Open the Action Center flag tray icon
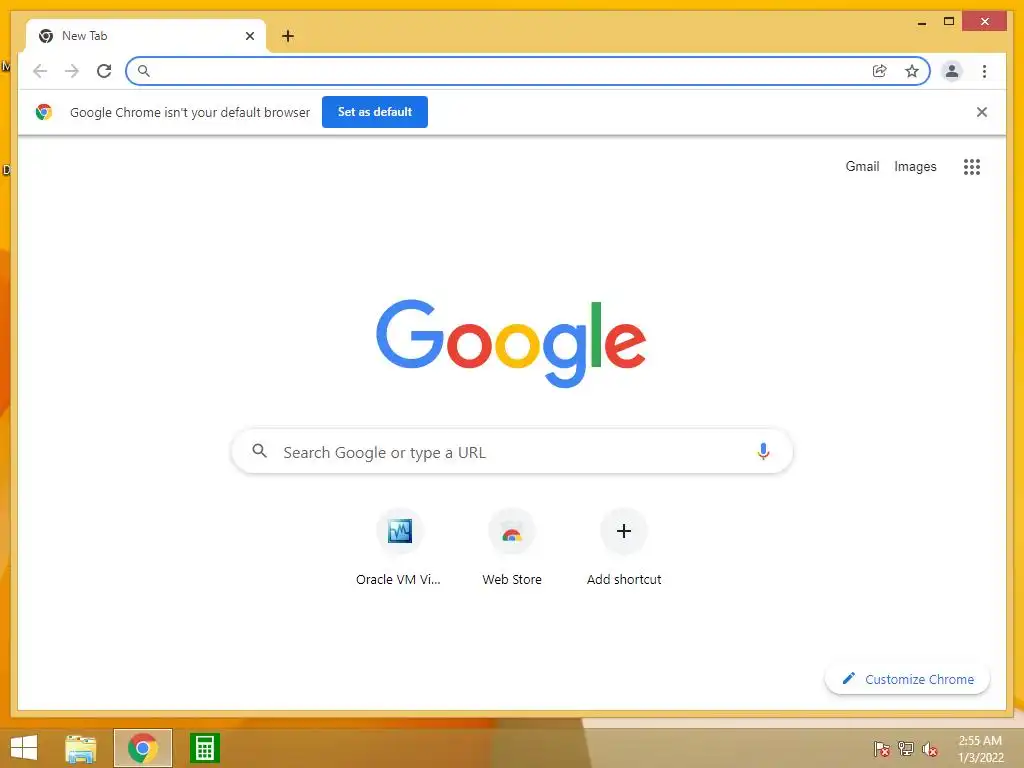 pos(882,748)
